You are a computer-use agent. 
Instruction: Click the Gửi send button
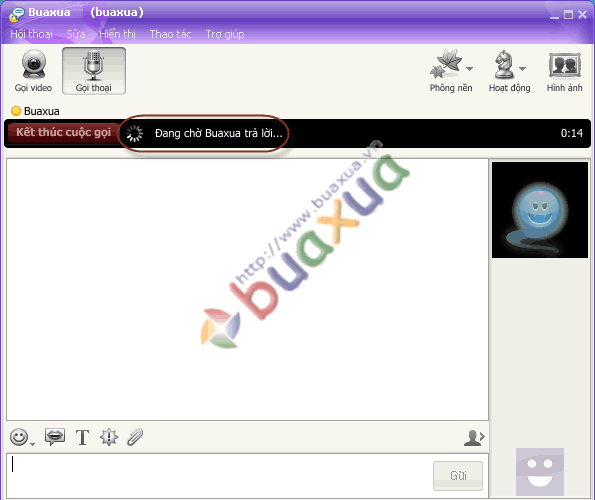(458, 476)
